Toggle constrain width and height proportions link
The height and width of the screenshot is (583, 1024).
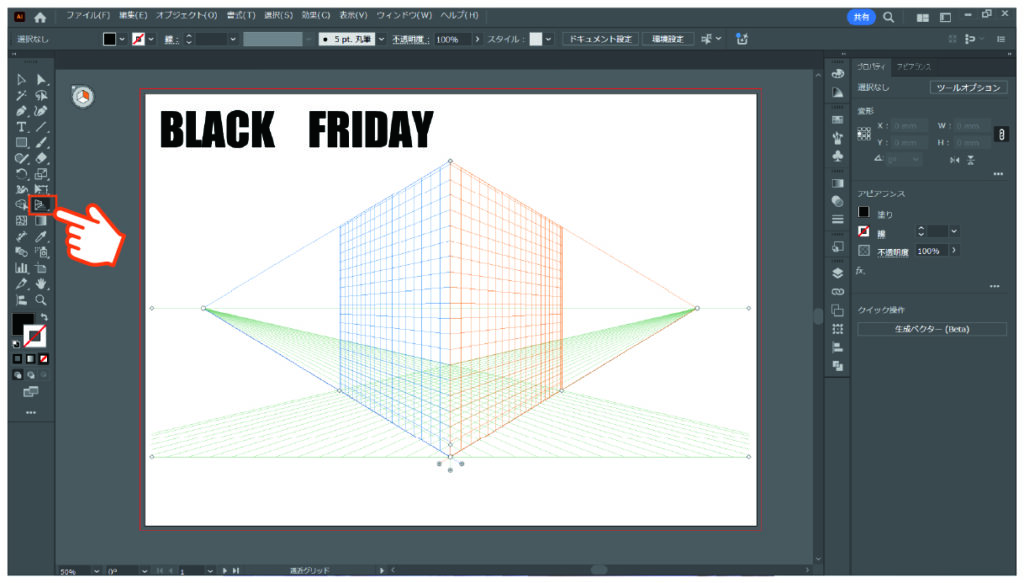tap(1001, 134)
